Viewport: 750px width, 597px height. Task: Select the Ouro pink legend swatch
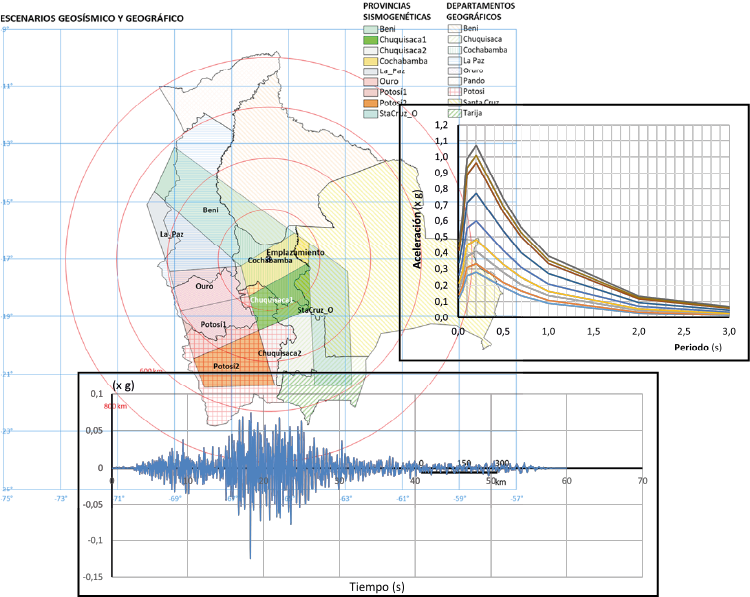coord(370,82)
